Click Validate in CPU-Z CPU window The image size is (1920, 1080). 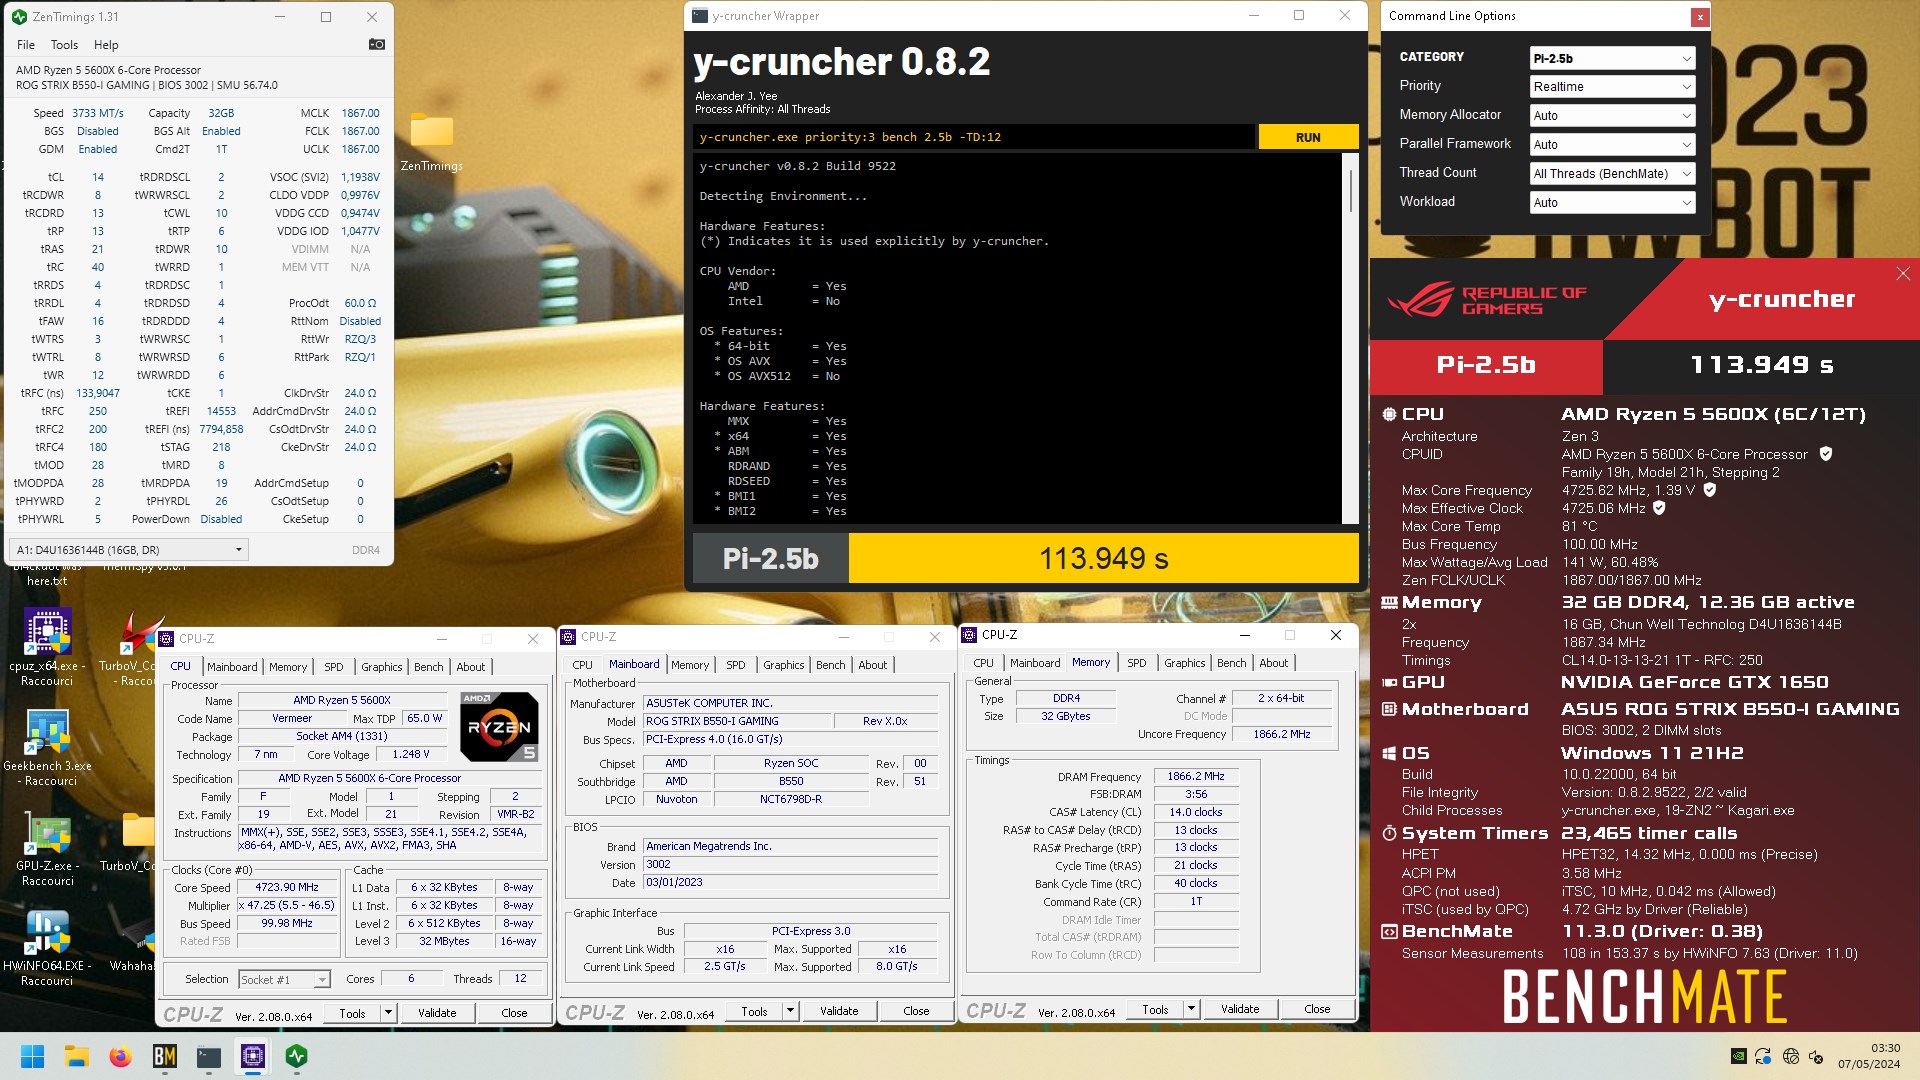click(x=437, y=1013)
